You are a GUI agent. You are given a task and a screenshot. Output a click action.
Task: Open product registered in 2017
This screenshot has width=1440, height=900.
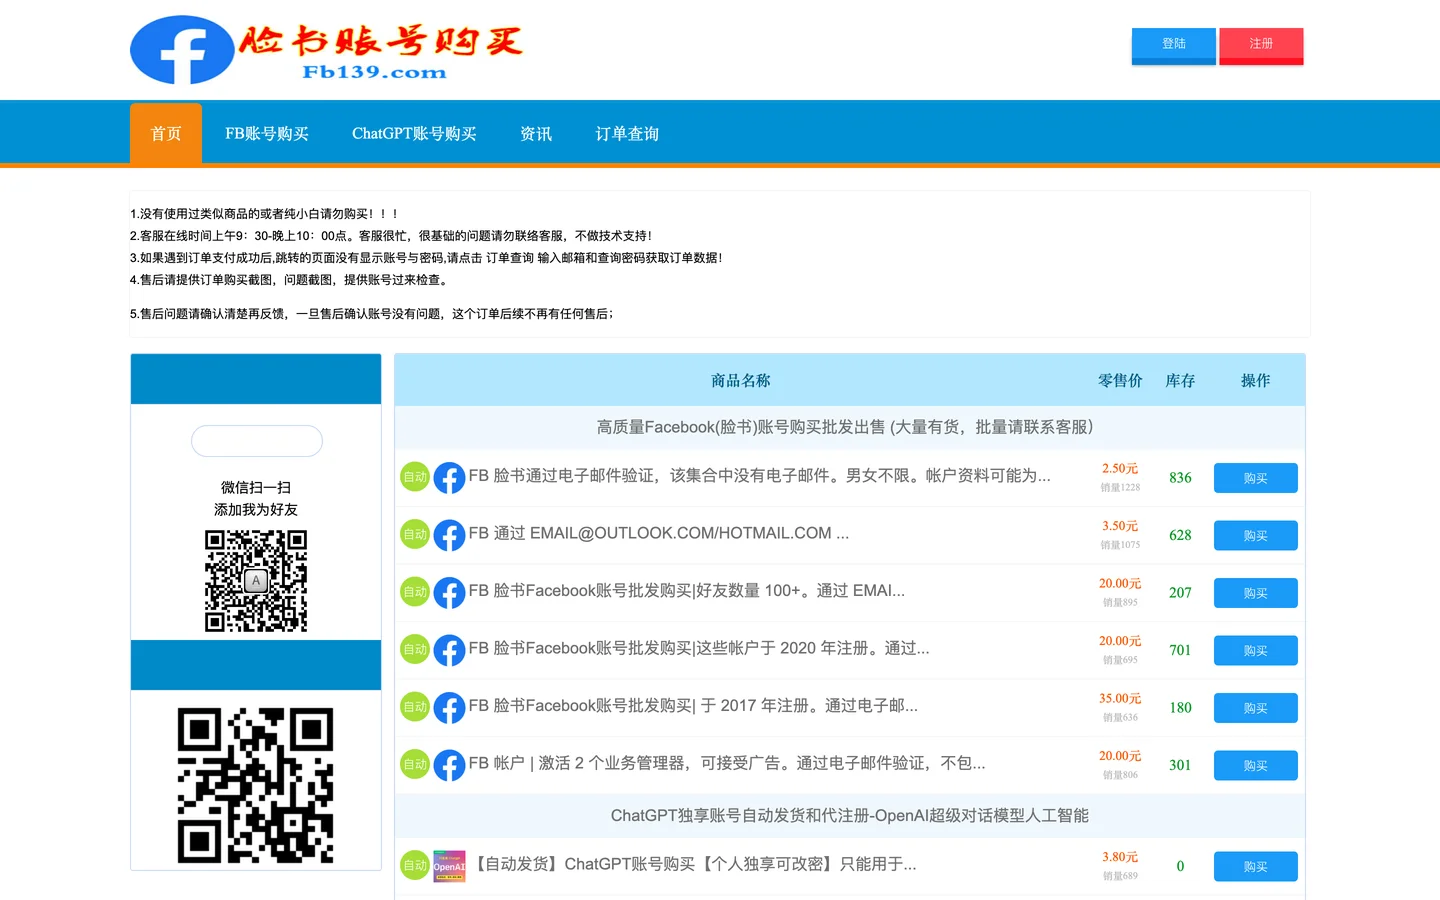(x=693, y=706)
